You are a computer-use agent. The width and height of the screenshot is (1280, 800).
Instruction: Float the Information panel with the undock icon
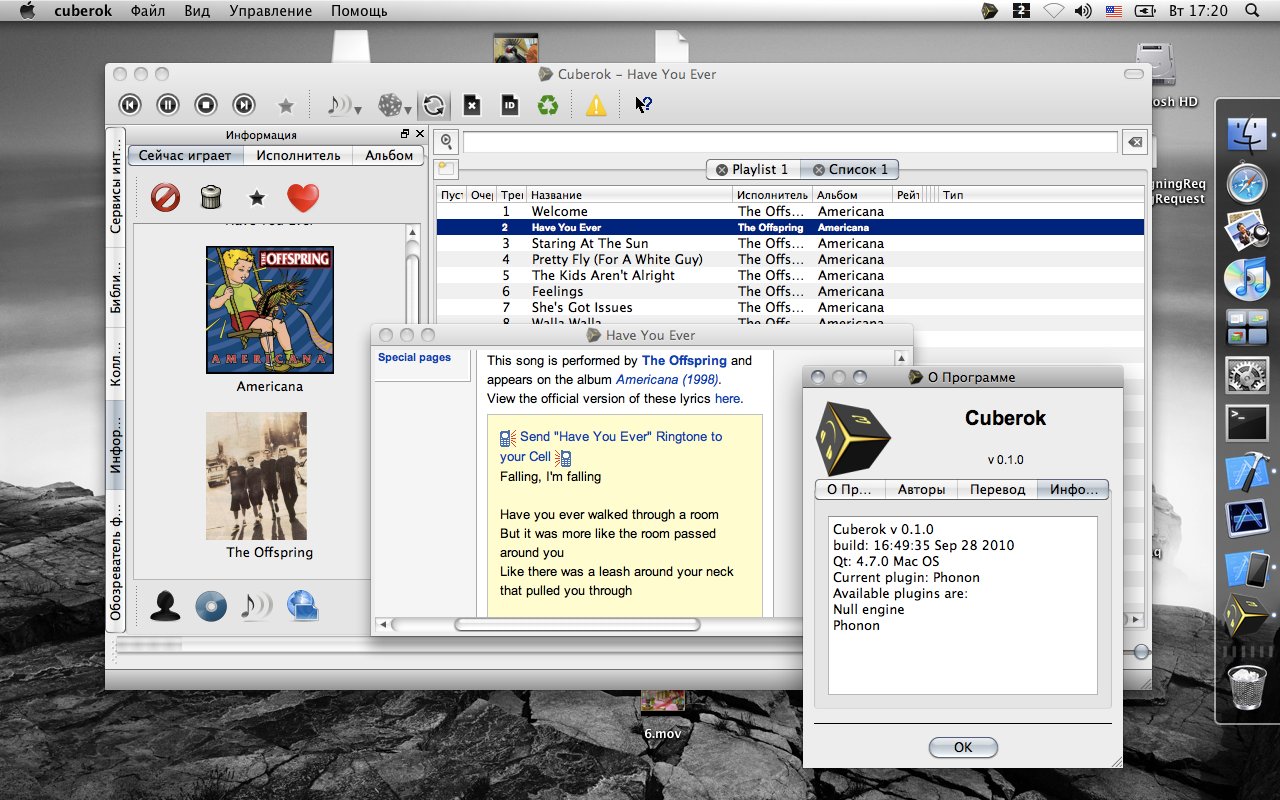[x=405, y=134]
